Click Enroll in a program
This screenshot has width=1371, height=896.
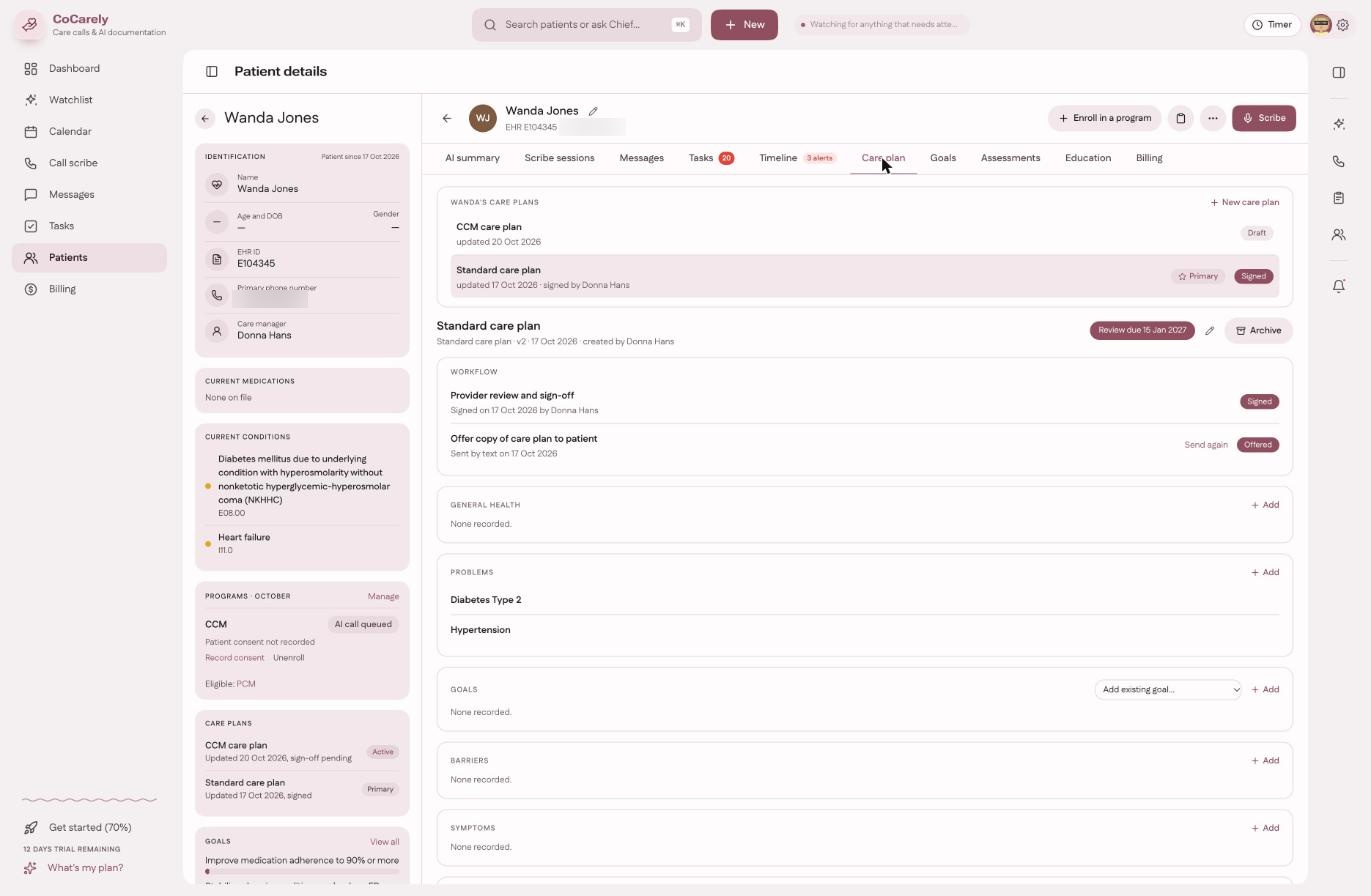[1104, 118]
